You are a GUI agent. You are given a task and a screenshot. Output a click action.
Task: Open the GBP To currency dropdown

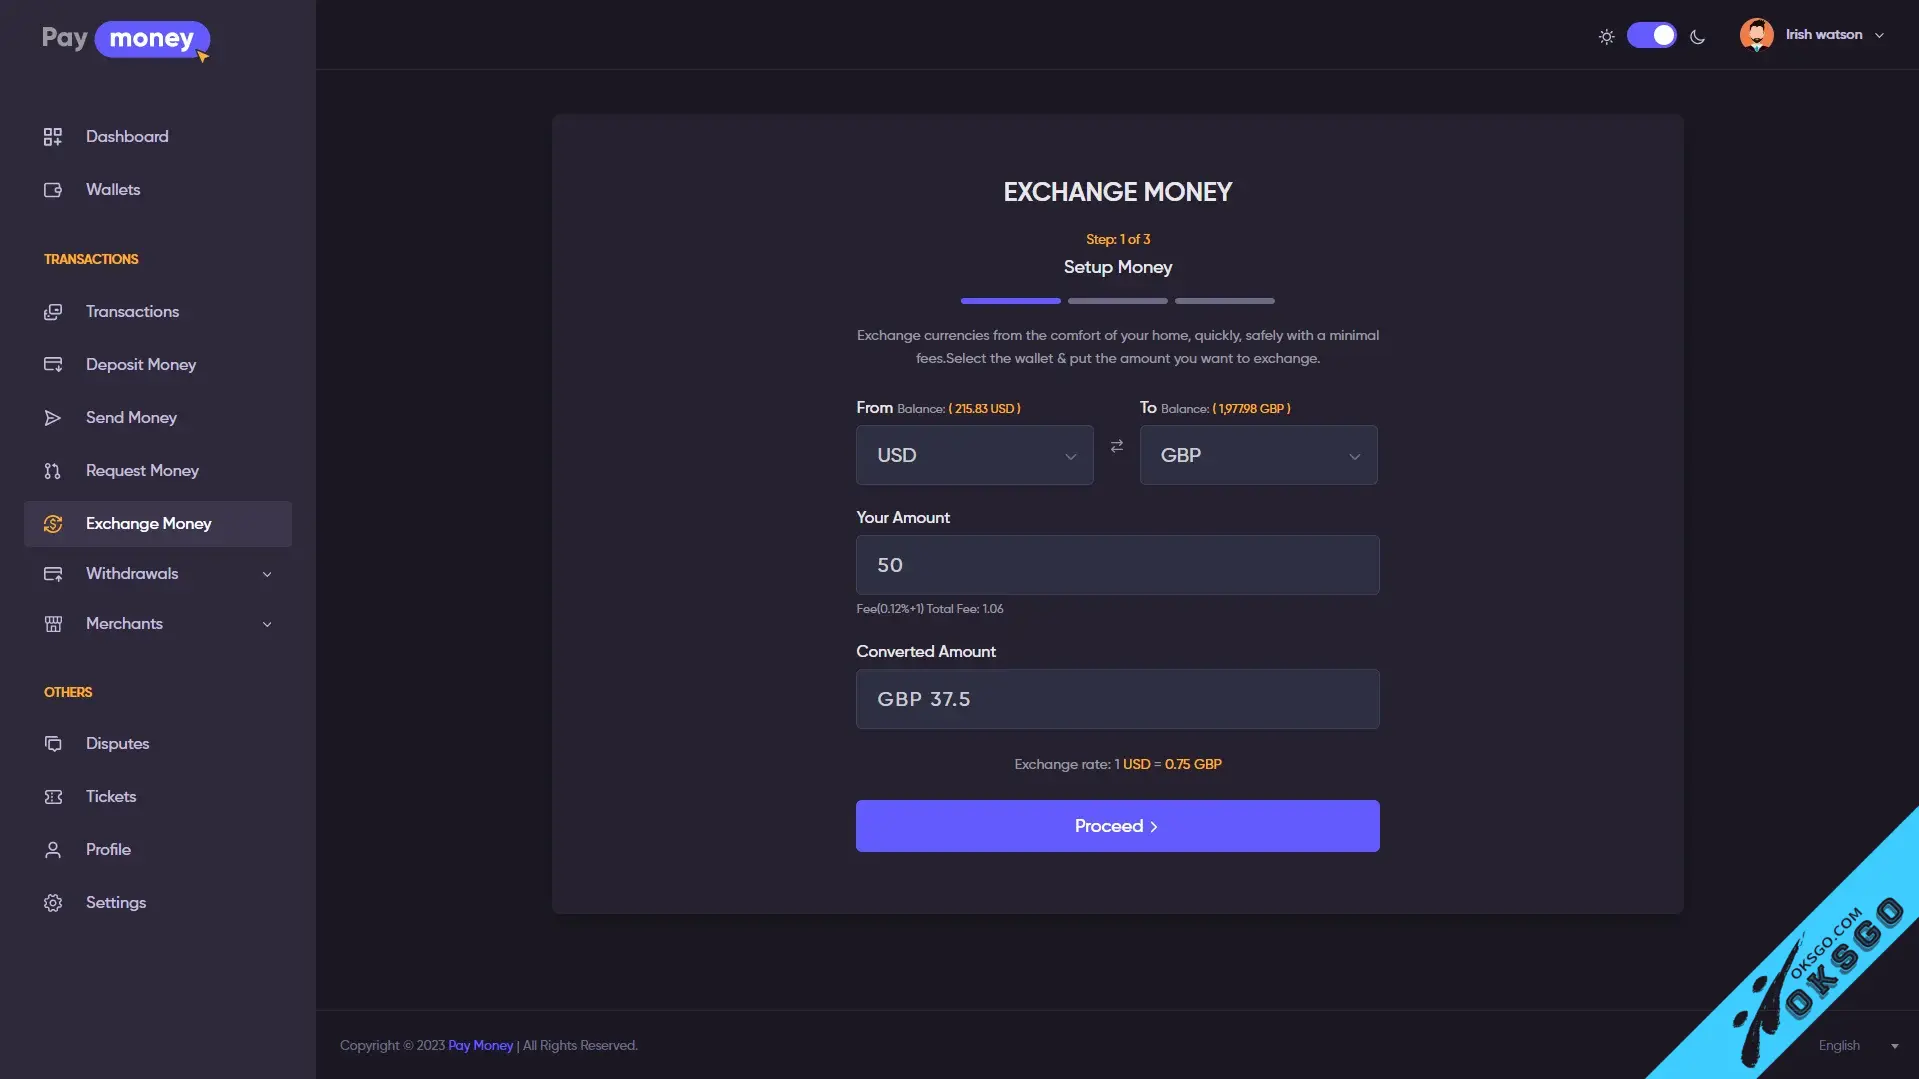tap(1258, 455)
